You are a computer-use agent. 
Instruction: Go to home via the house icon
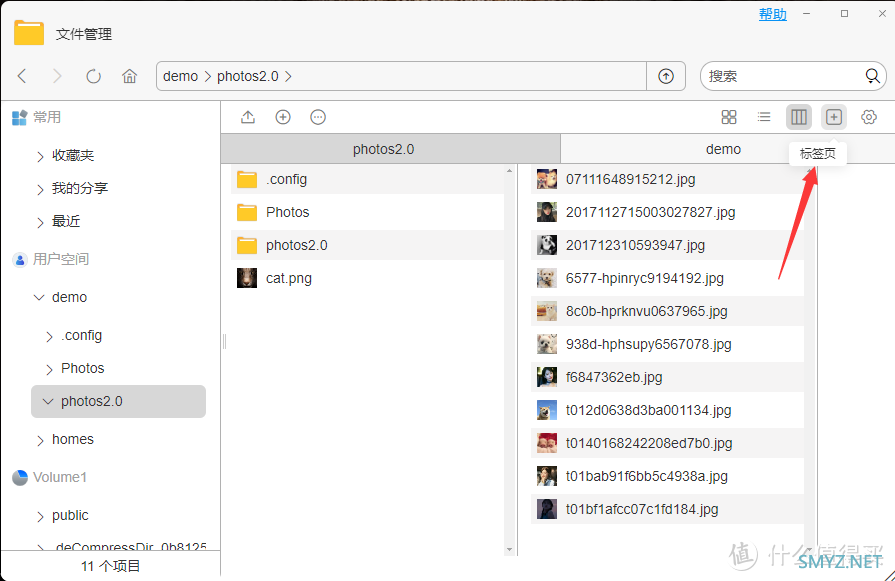(130, 76)
